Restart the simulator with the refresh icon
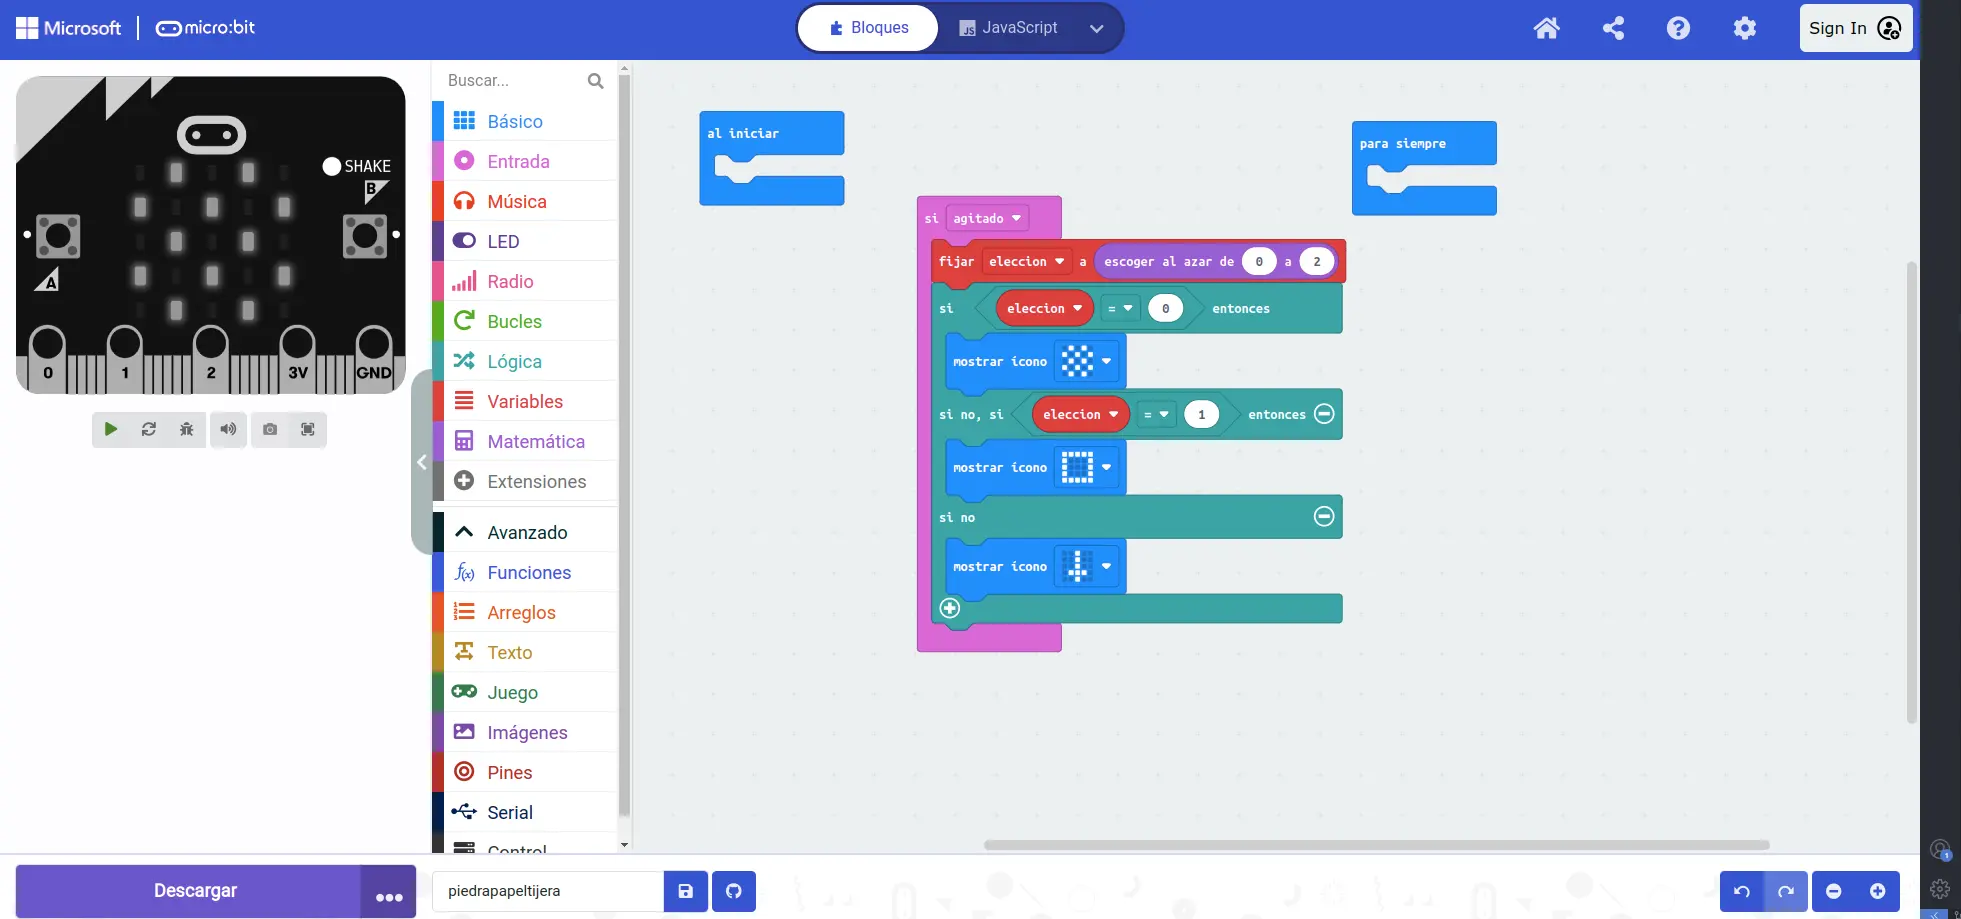Viewport: 1961px width, 919px height. (149, 429)
